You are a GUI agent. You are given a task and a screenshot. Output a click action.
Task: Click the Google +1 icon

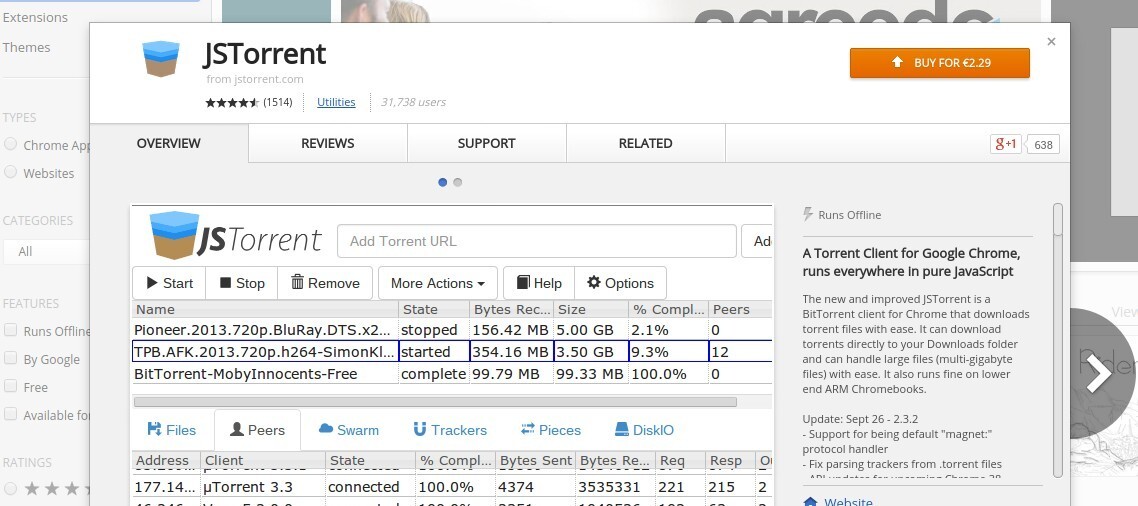tap(1005, 144)
